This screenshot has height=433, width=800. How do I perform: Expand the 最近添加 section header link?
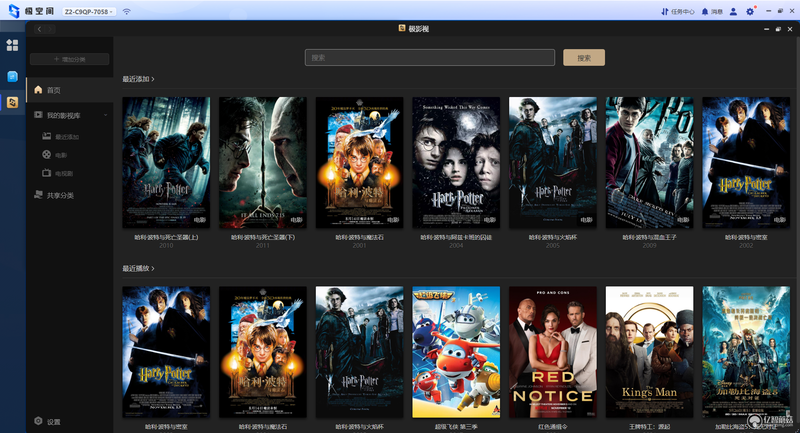(138, 79)
